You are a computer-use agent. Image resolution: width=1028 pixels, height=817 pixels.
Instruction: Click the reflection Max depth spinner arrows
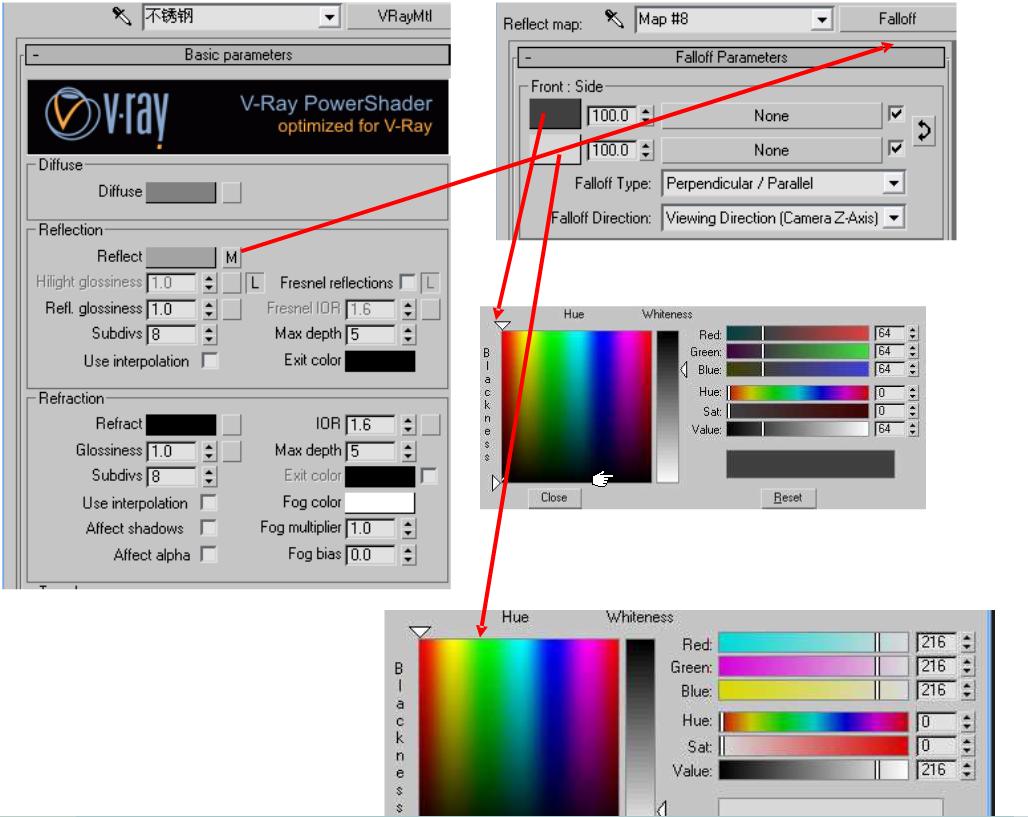pos(408,334)
